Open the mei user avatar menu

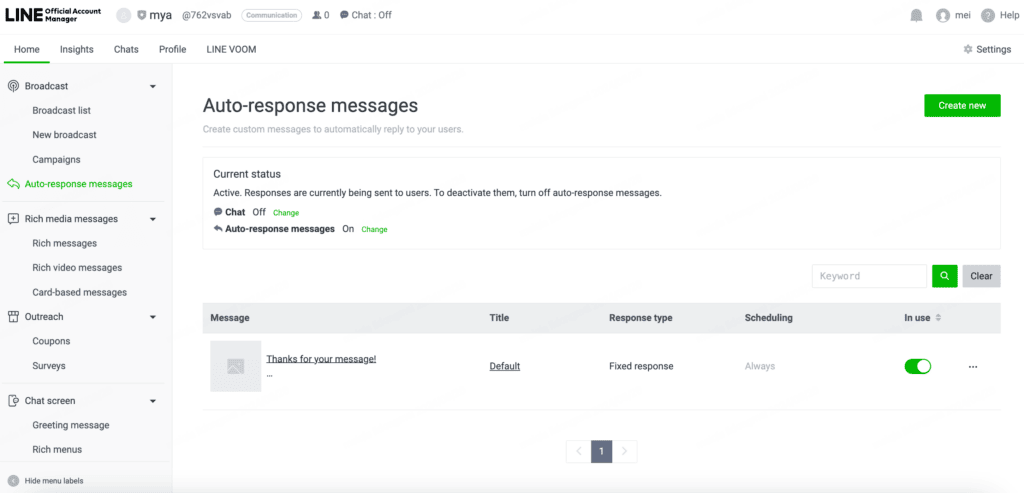tap(942, 16)
